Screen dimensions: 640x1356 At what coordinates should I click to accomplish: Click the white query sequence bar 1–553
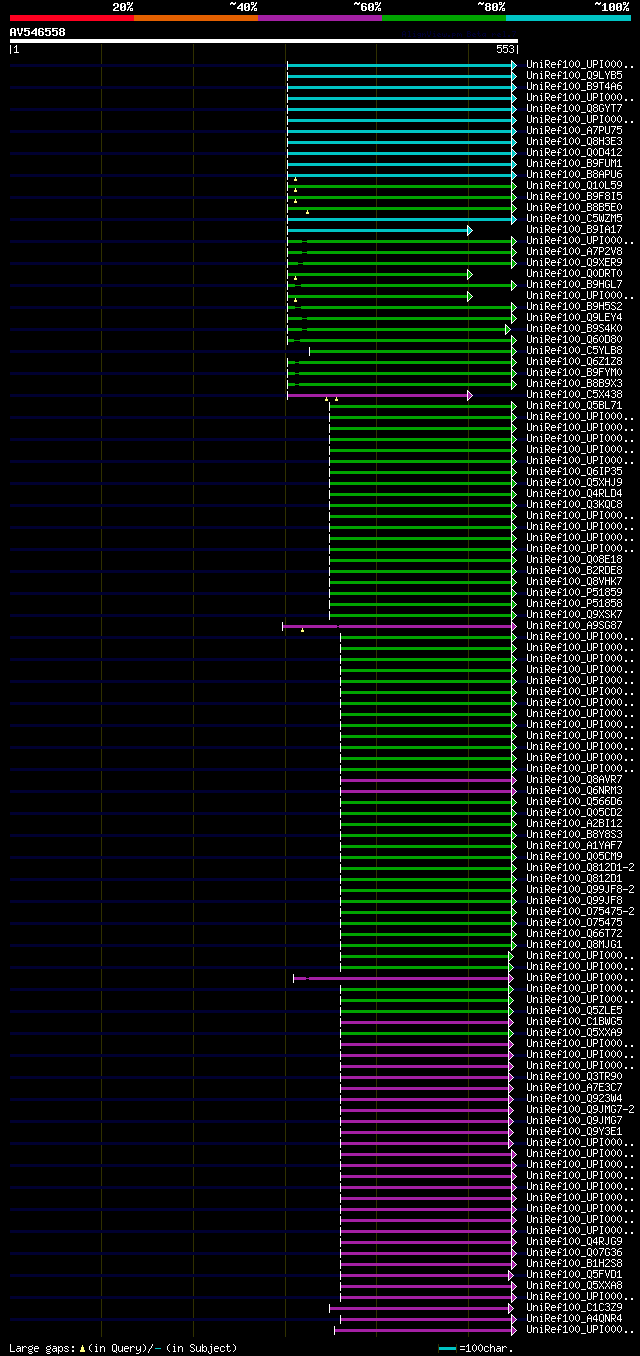point(264,41)
